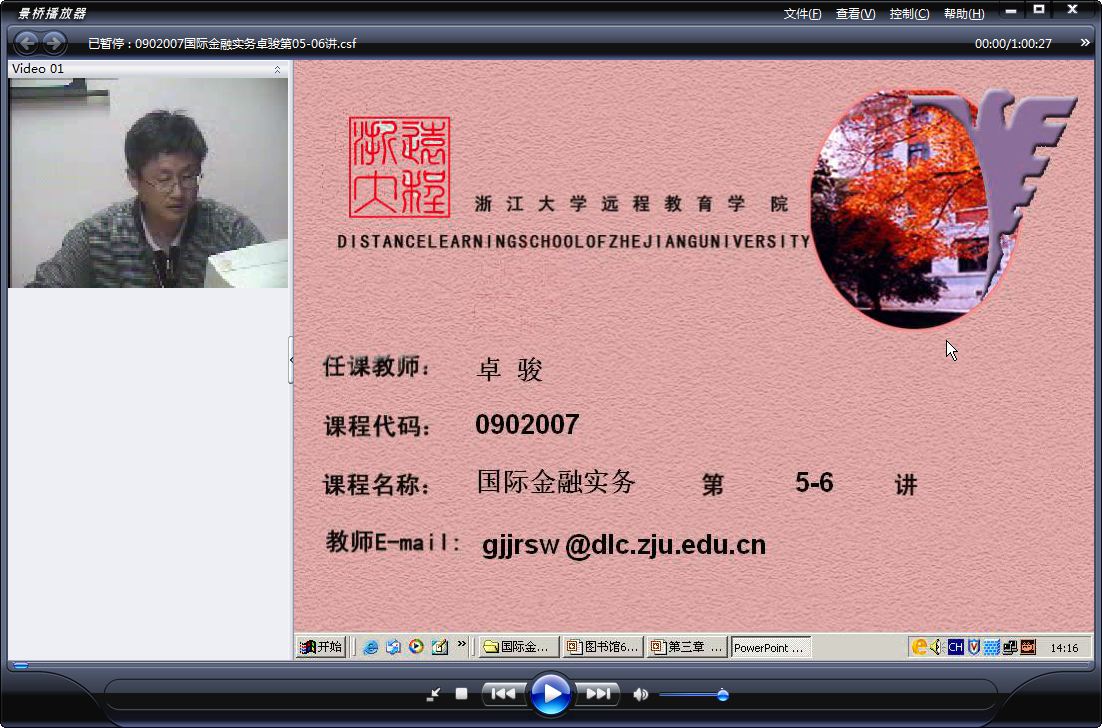
Task: Switch to compact mode using the arrow icon
Action: [433, 695]
